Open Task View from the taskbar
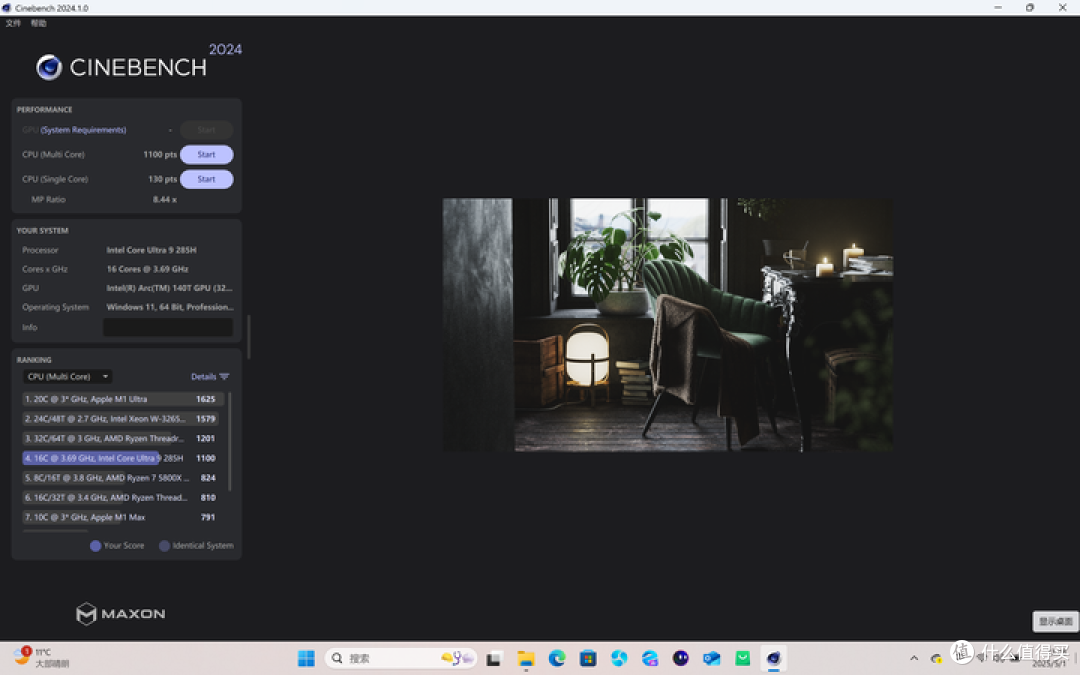 494,659
